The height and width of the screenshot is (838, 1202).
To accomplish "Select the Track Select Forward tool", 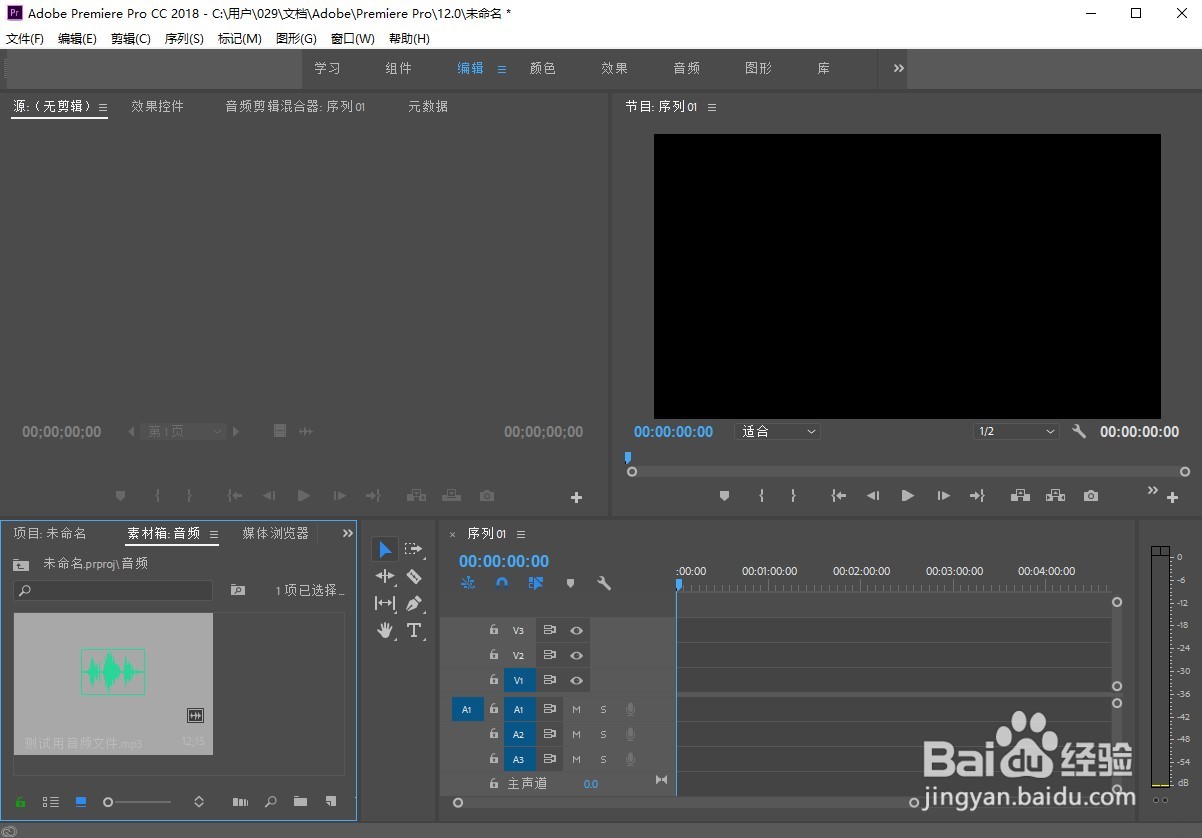I will (x=413, y=550).
